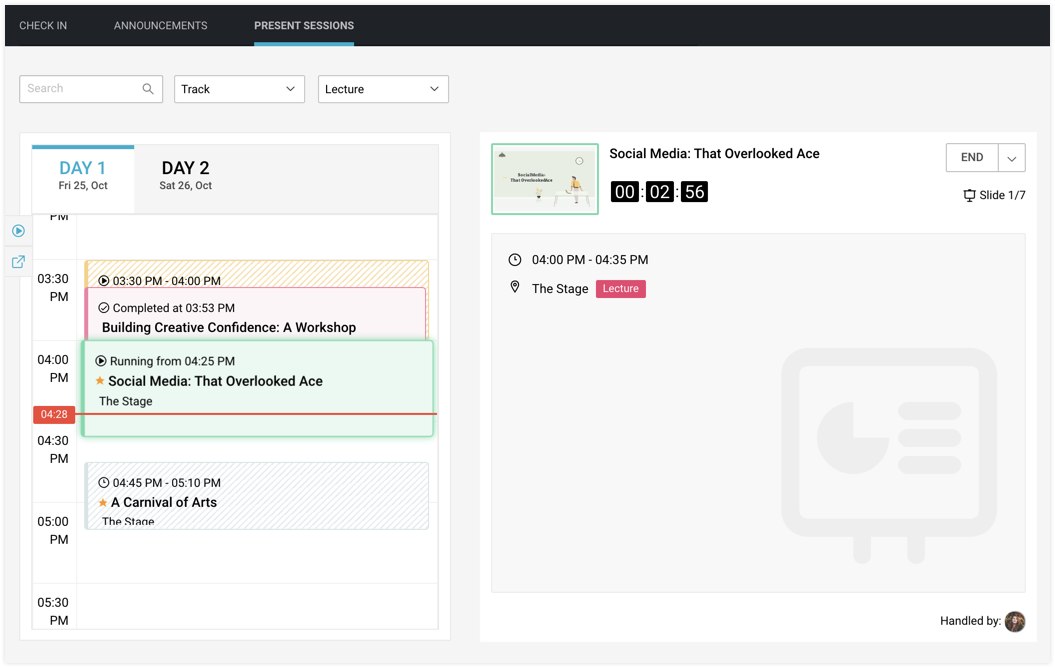Click the session slide thumbnail preview
The height and width of the screenshot is (668, 1055).
pyautogui.click(x=545, y=179)
